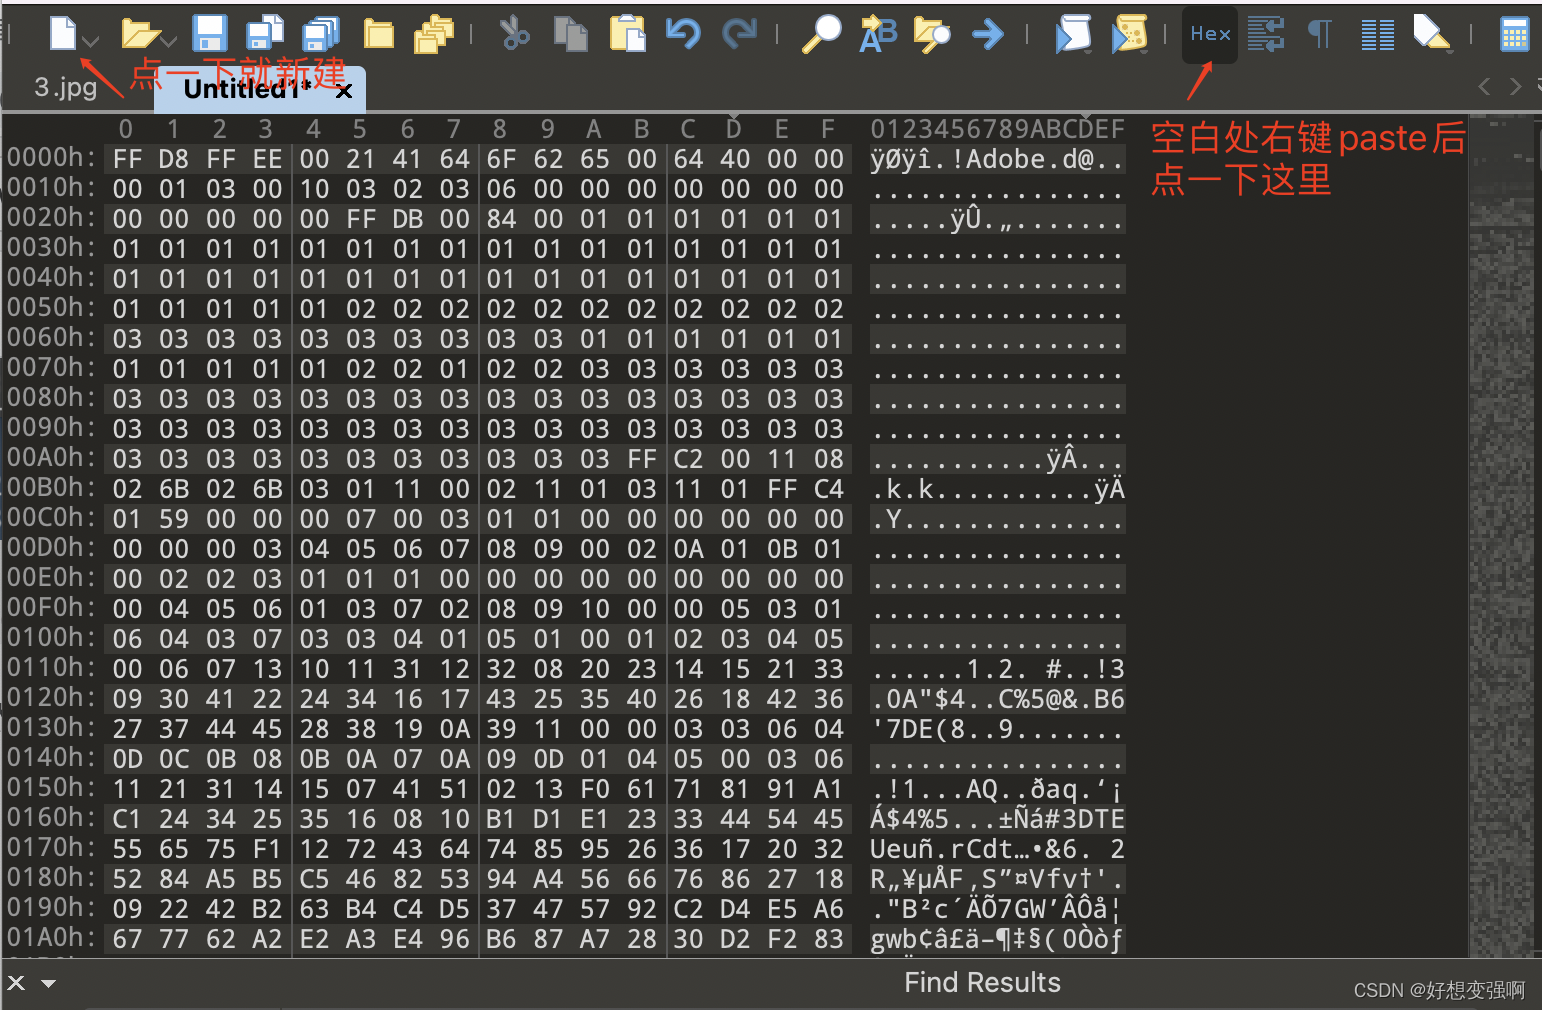Select the Untitled1 tab
Viewport: 1542px width, 1010px height.
click(x=246, y=89)
